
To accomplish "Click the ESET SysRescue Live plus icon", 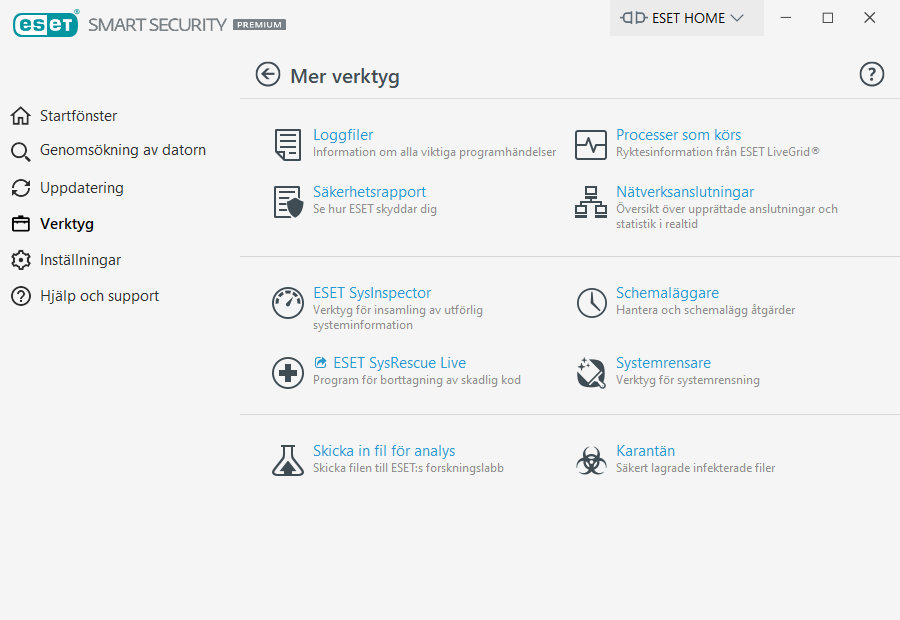I will (288, 373).
